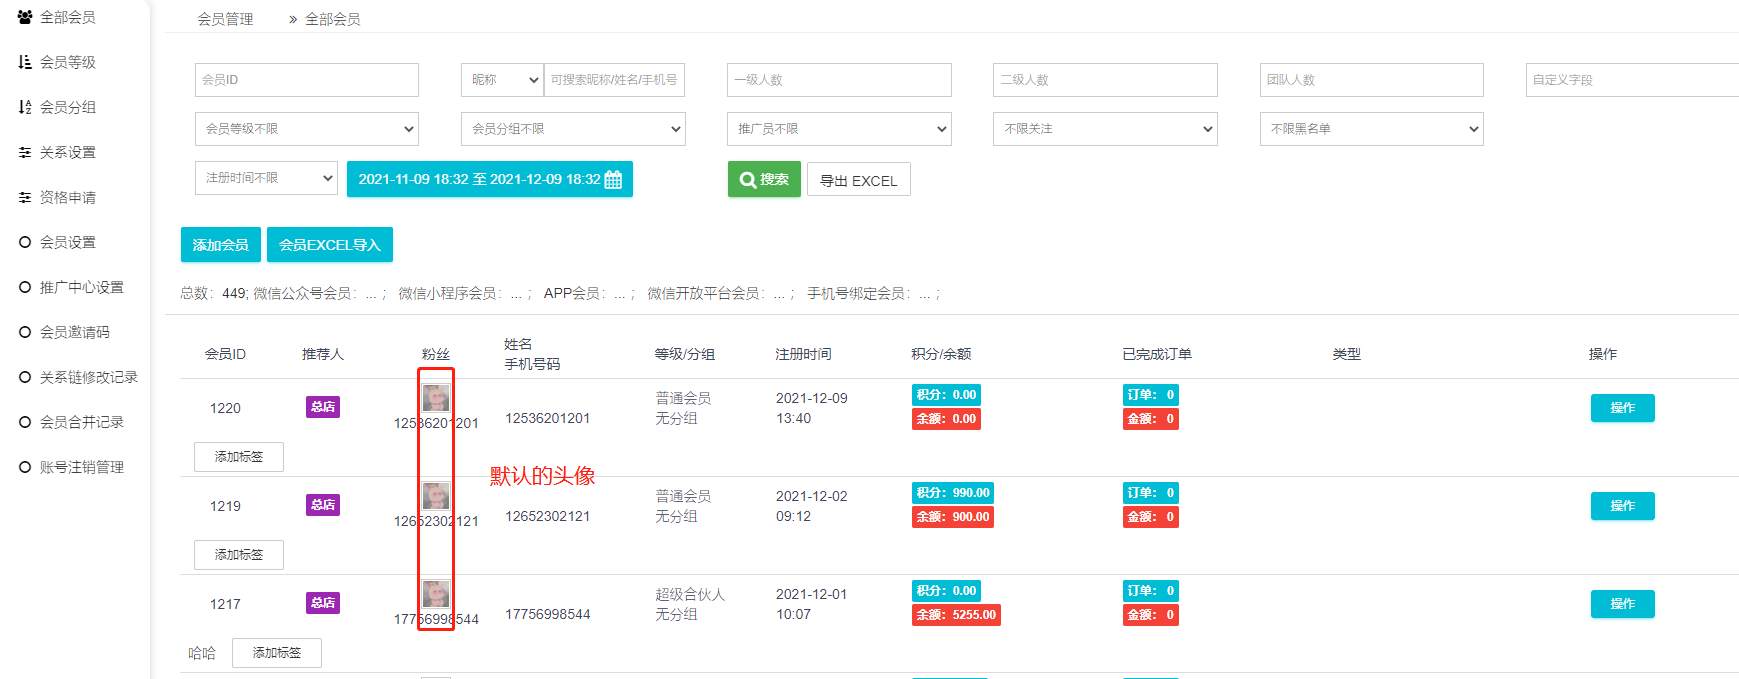Image resolution: width=1739 pixels, height=679 pixels.
Task: Focus the 会员ID input field
Action: coord(307,80)
